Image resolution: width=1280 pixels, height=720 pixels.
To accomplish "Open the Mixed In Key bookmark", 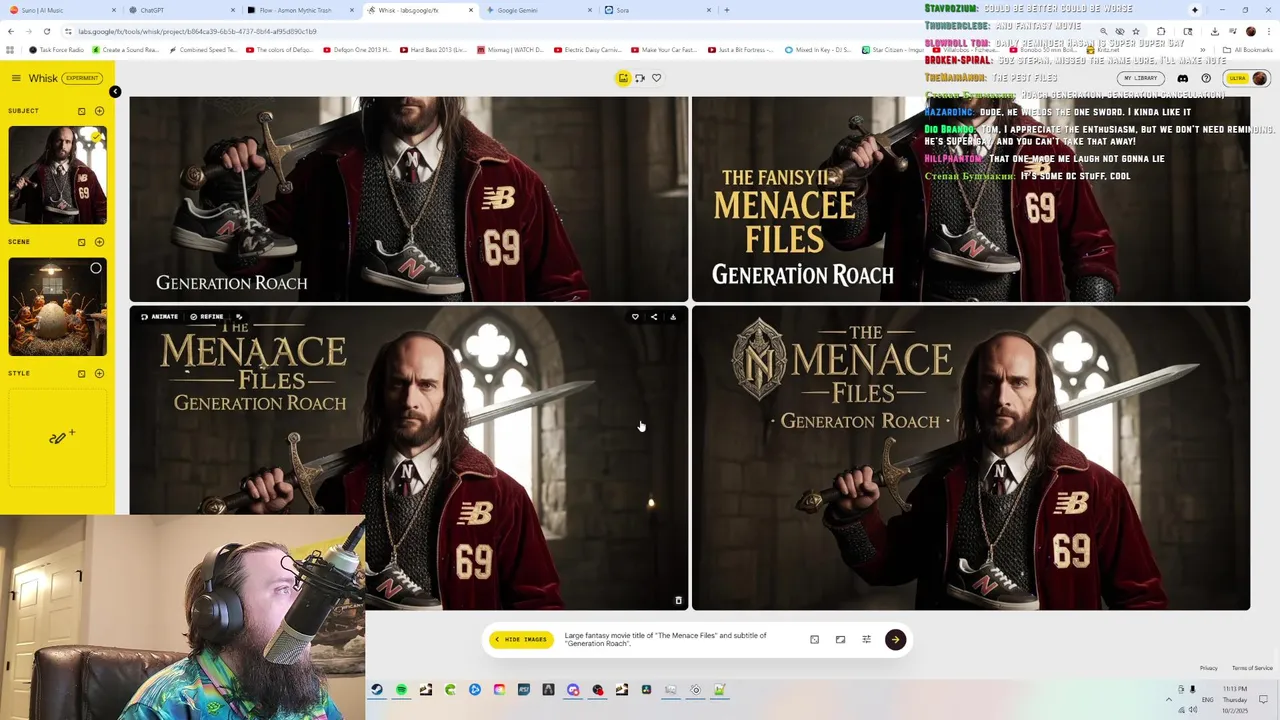I will 817,50.
